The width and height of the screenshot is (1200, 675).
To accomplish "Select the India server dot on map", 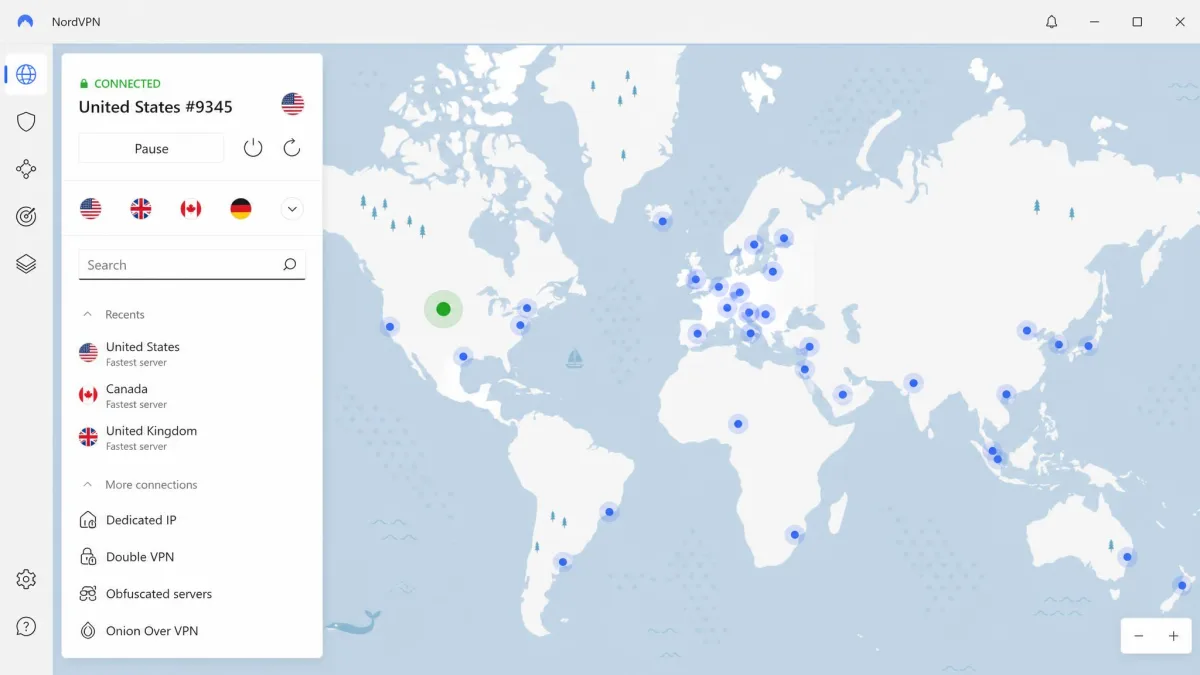I will tap(913, 382).
